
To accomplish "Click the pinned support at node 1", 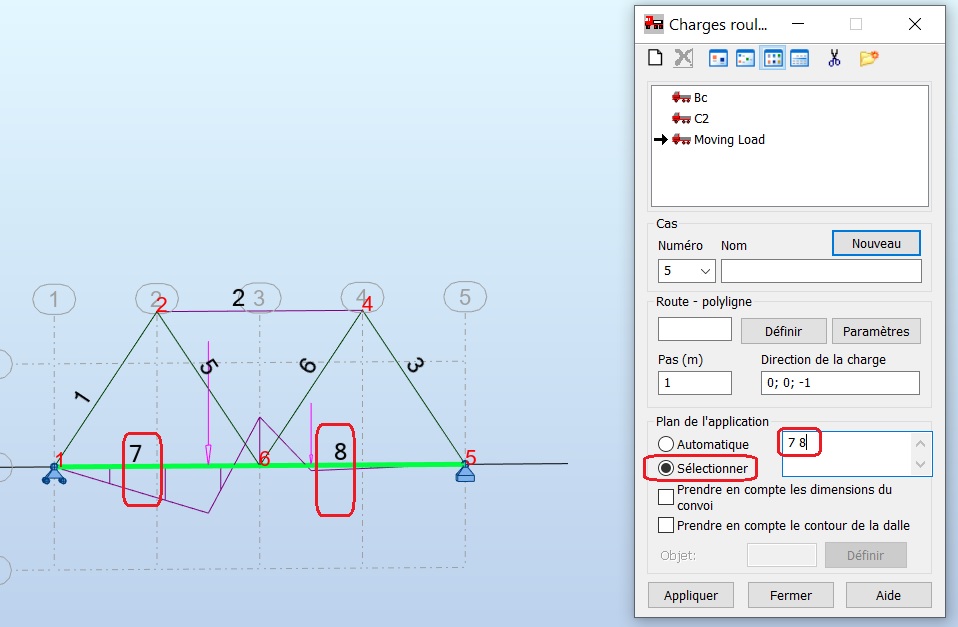I will (x=54, y=474).
